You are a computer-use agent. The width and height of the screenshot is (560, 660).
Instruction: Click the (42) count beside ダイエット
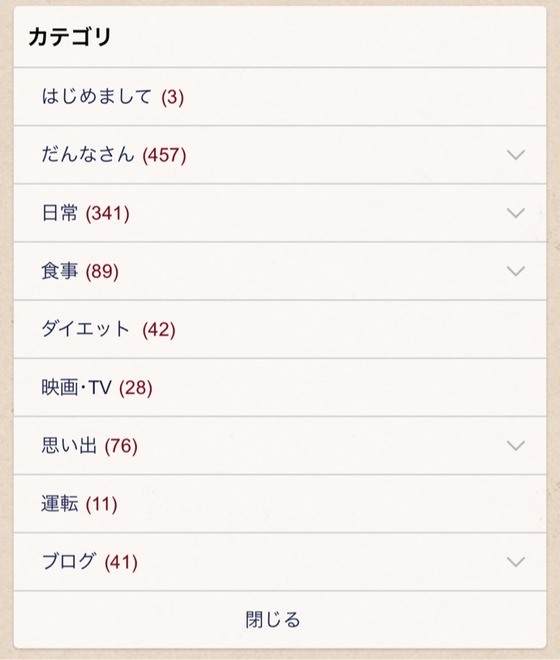(x=159, y=330)
